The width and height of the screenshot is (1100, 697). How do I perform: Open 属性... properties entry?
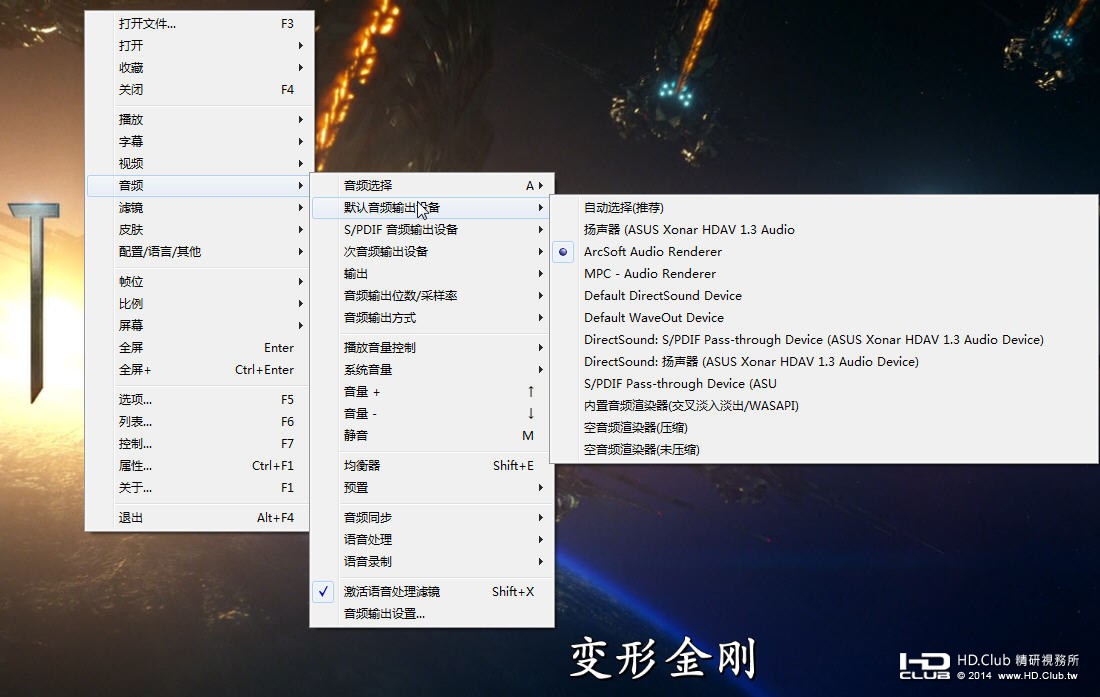pyautogui.click(x=199, y=466)
